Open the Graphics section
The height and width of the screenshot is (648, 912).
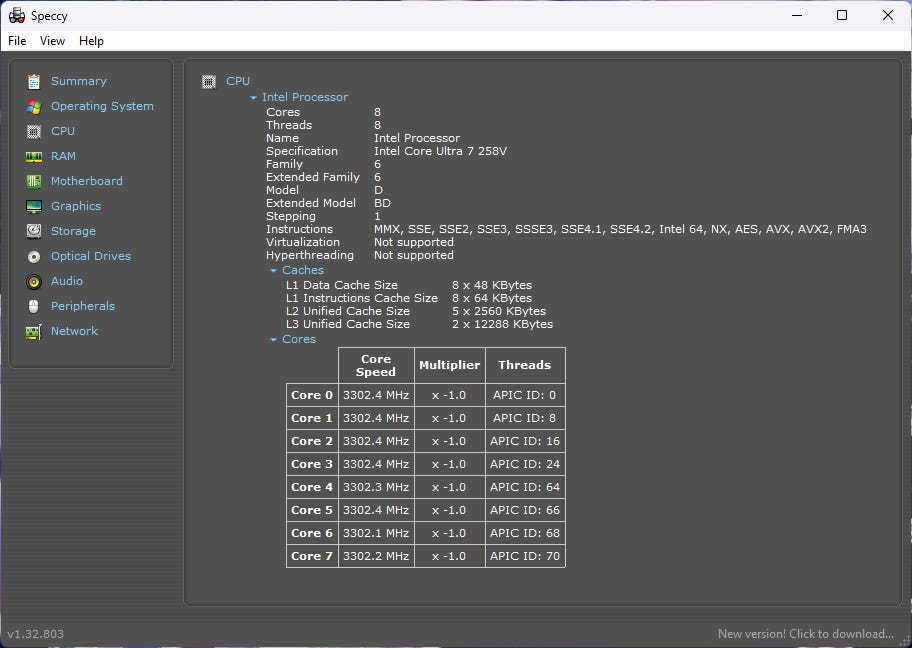(x=76, y=206)
